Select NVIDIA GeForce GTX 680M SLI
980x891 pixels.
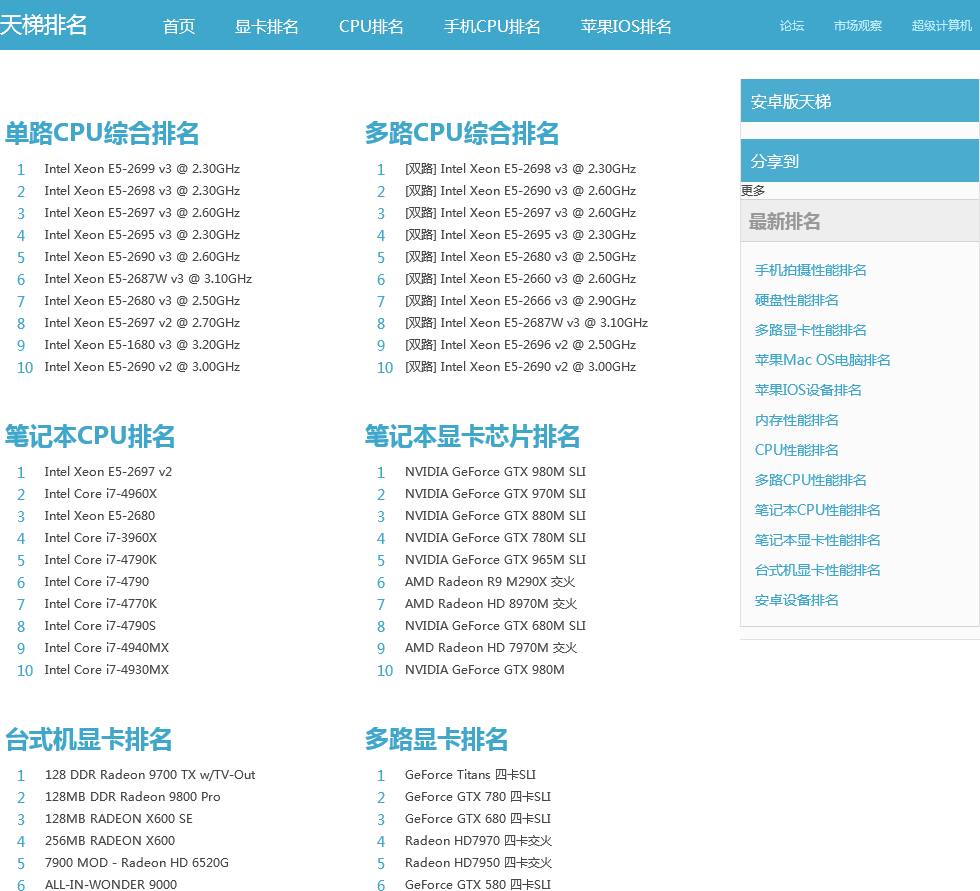coord(495,625)
